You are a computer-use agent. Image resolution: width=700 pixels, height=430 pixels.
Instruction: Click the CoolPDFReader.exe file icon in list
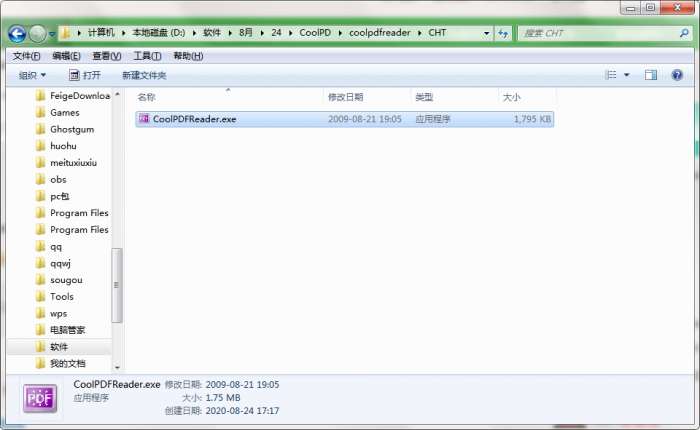[x=144, y=119]
